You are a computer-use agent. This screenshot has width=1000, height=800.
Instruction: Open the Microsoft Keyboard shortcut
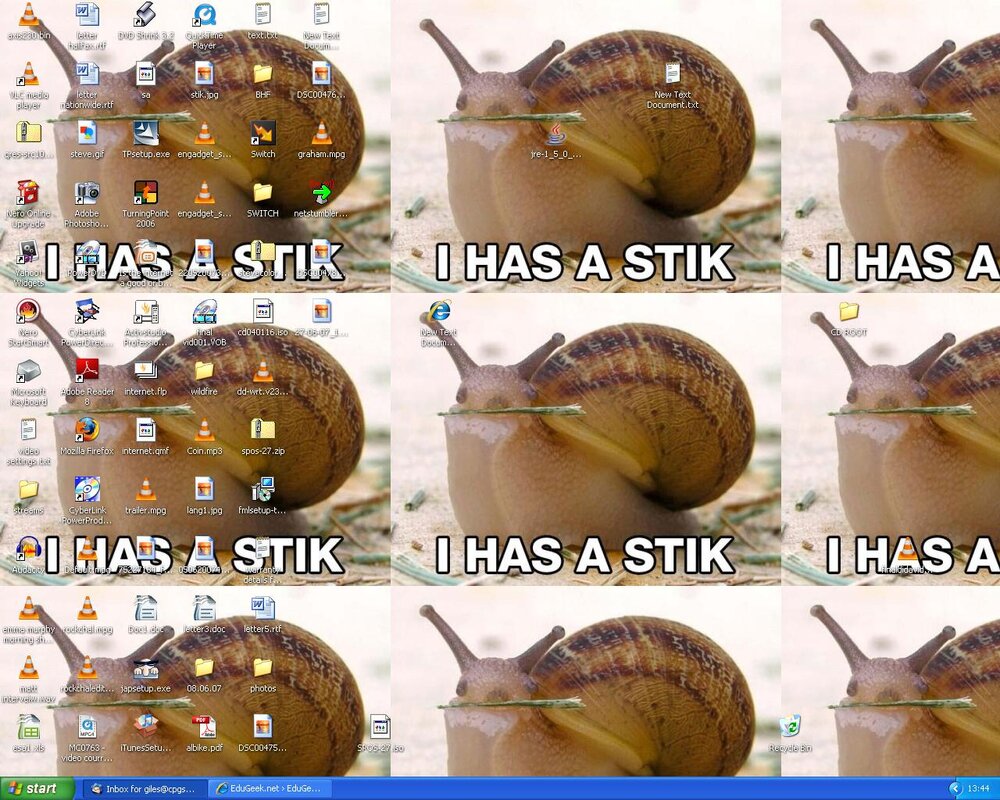pos(29,371)
